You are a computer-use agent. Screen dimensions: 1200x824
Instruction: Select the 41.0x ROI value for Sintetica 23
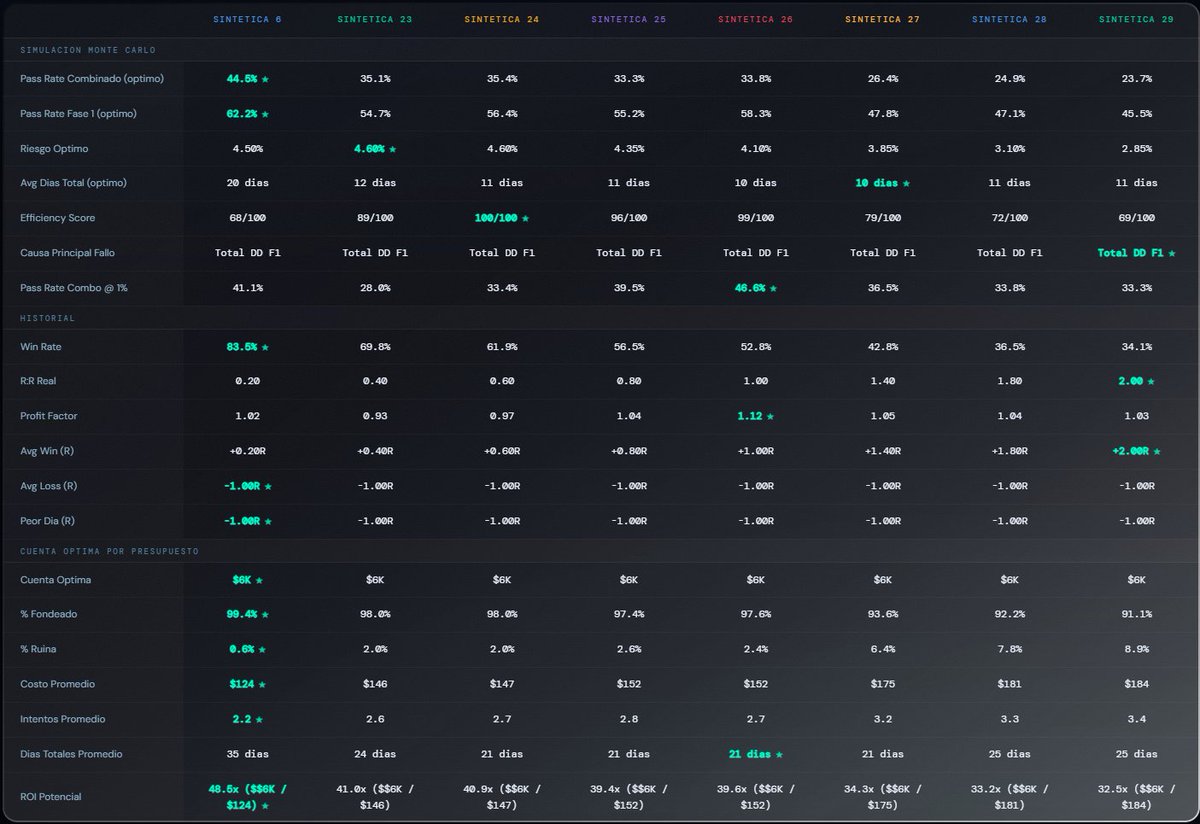pyautogui.click(x=374, y=797)
